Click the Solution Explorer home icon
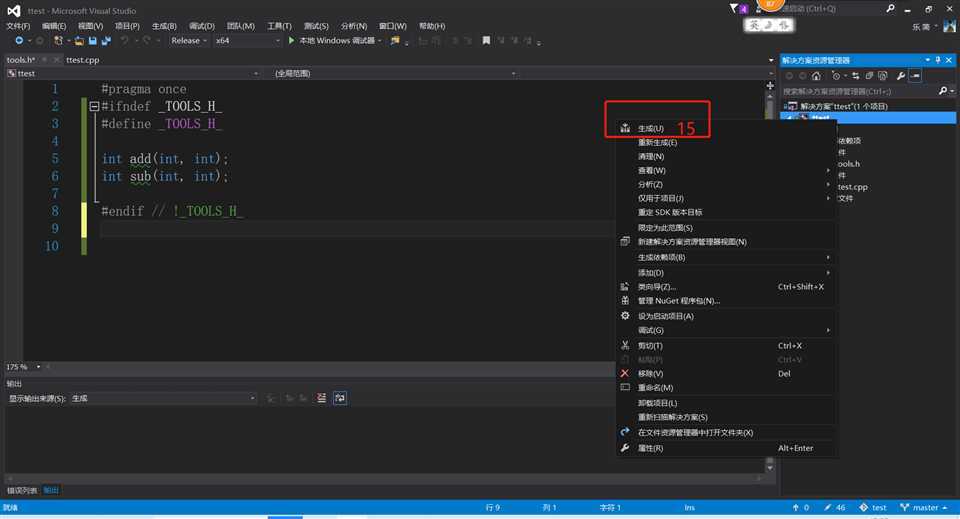Viewport: 960px width, 519px height. tap(816, 76)
